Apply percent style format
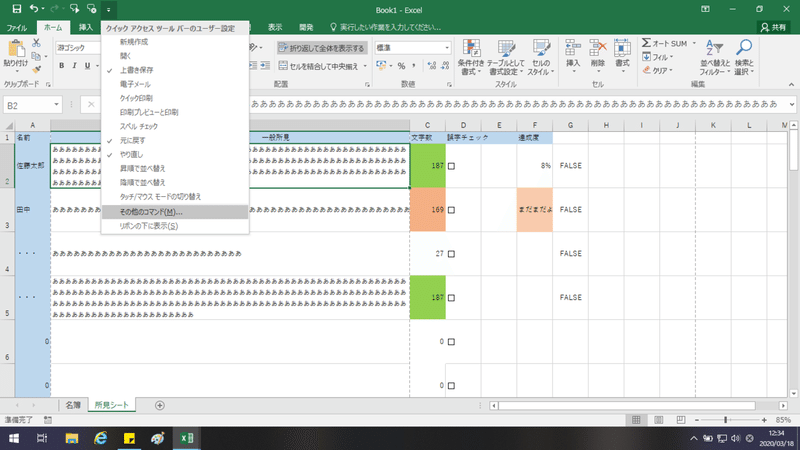Viewport: 800px width, 450px height. click(x=402, y=66)
